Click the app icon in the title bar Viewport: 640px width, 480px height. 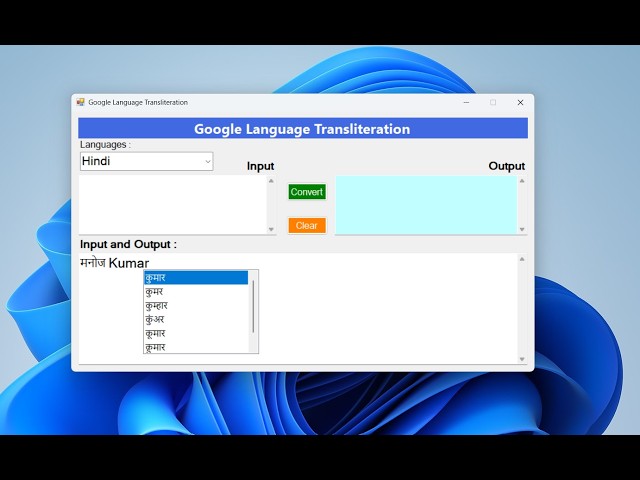click(80, 102)
